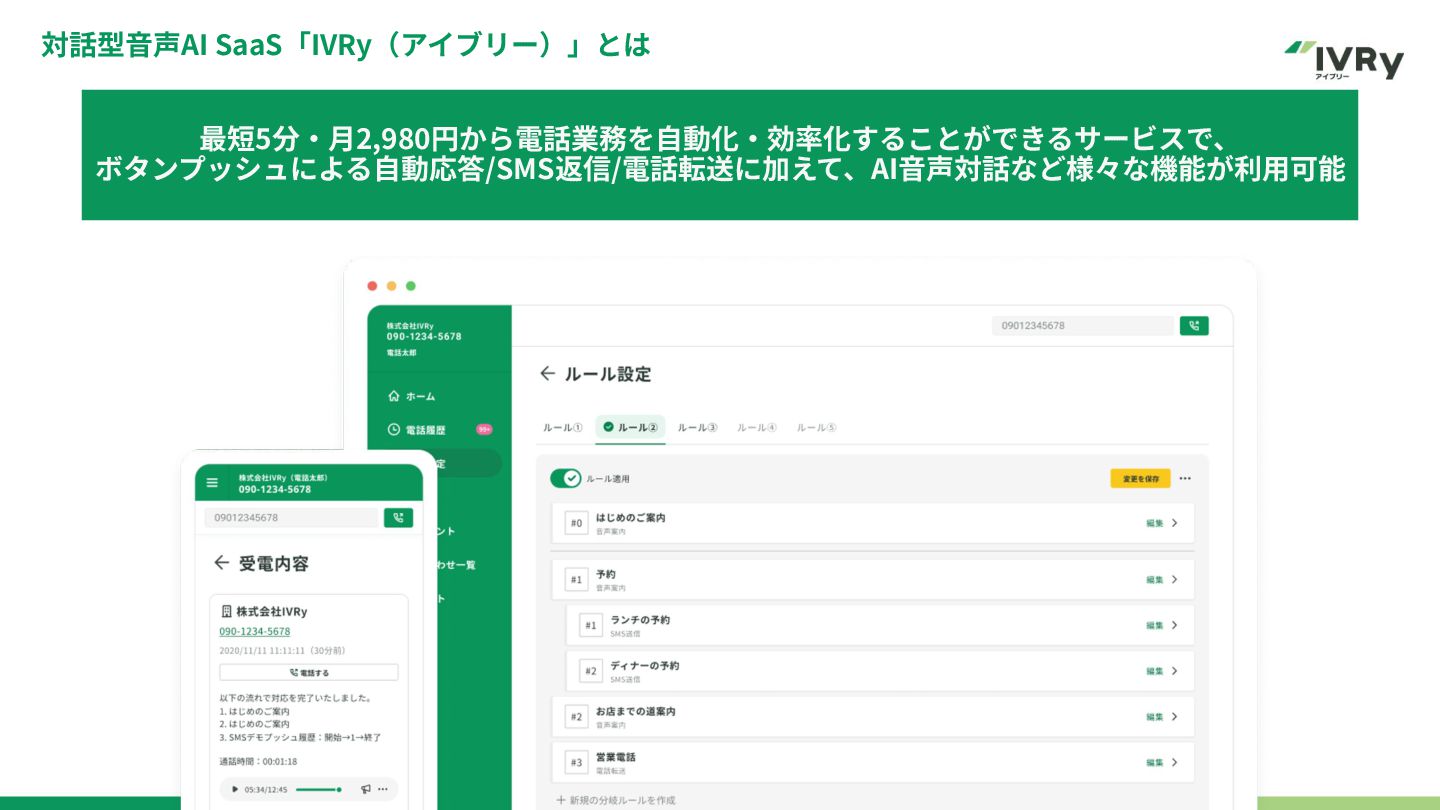Viewport: 1440px width, 810px height.
Task: Click the #1 badge of 予約 rule
Action: click(576, 580)
